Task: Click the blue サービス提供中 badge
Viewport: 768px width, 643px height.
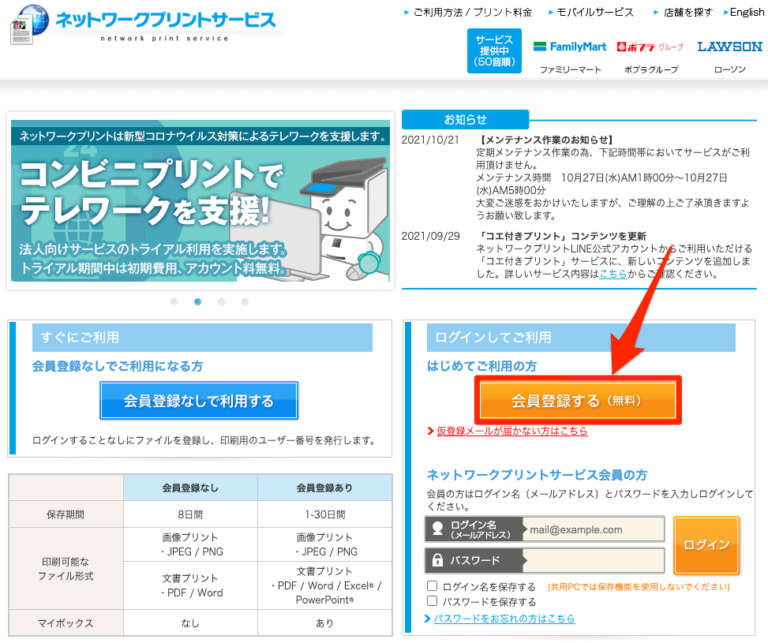Action: tap(494, 50)
